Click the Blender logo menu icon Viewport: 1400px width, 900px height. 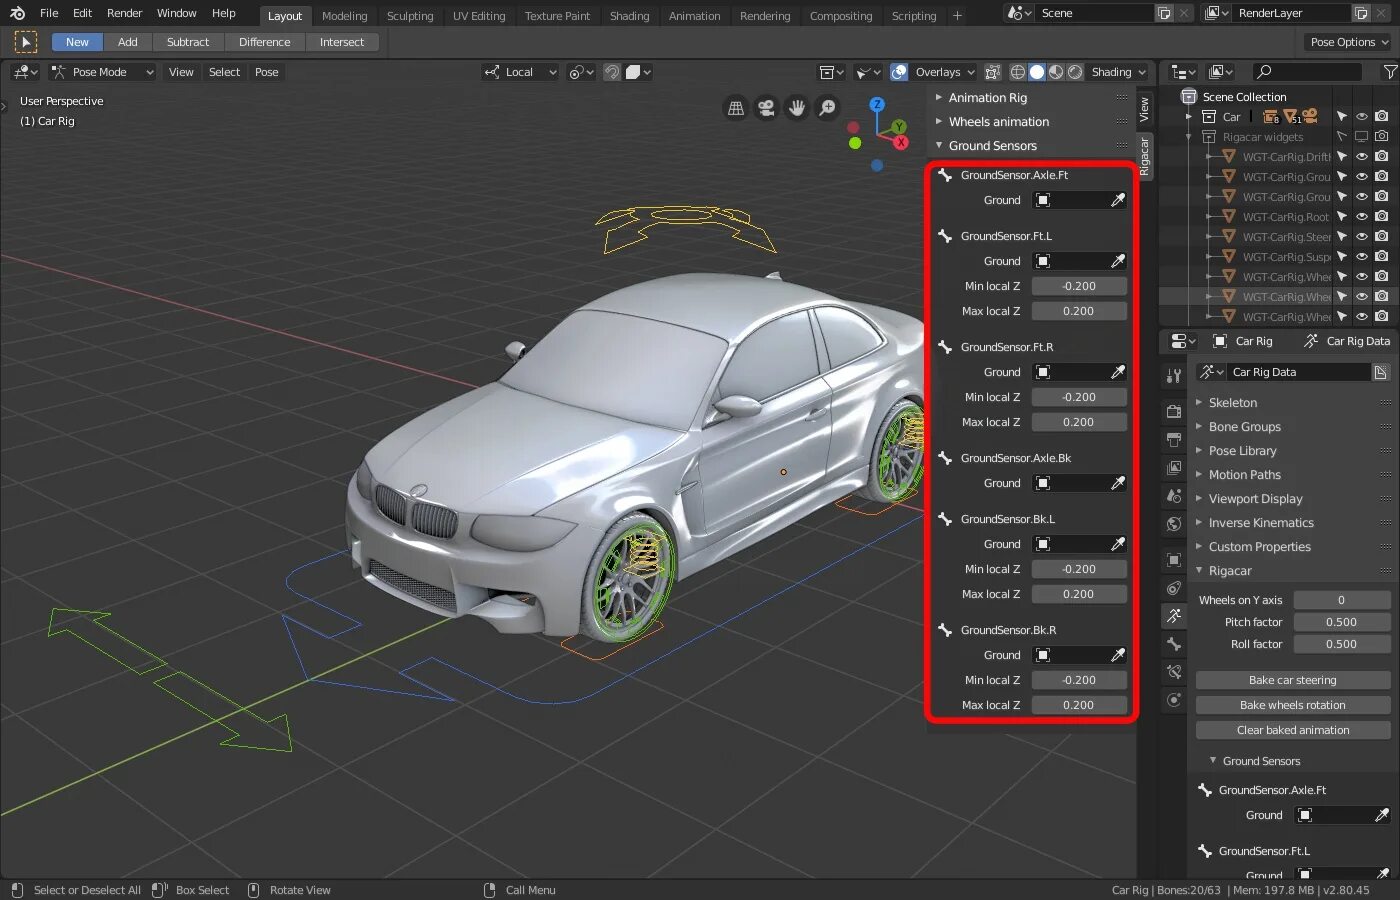17,13
